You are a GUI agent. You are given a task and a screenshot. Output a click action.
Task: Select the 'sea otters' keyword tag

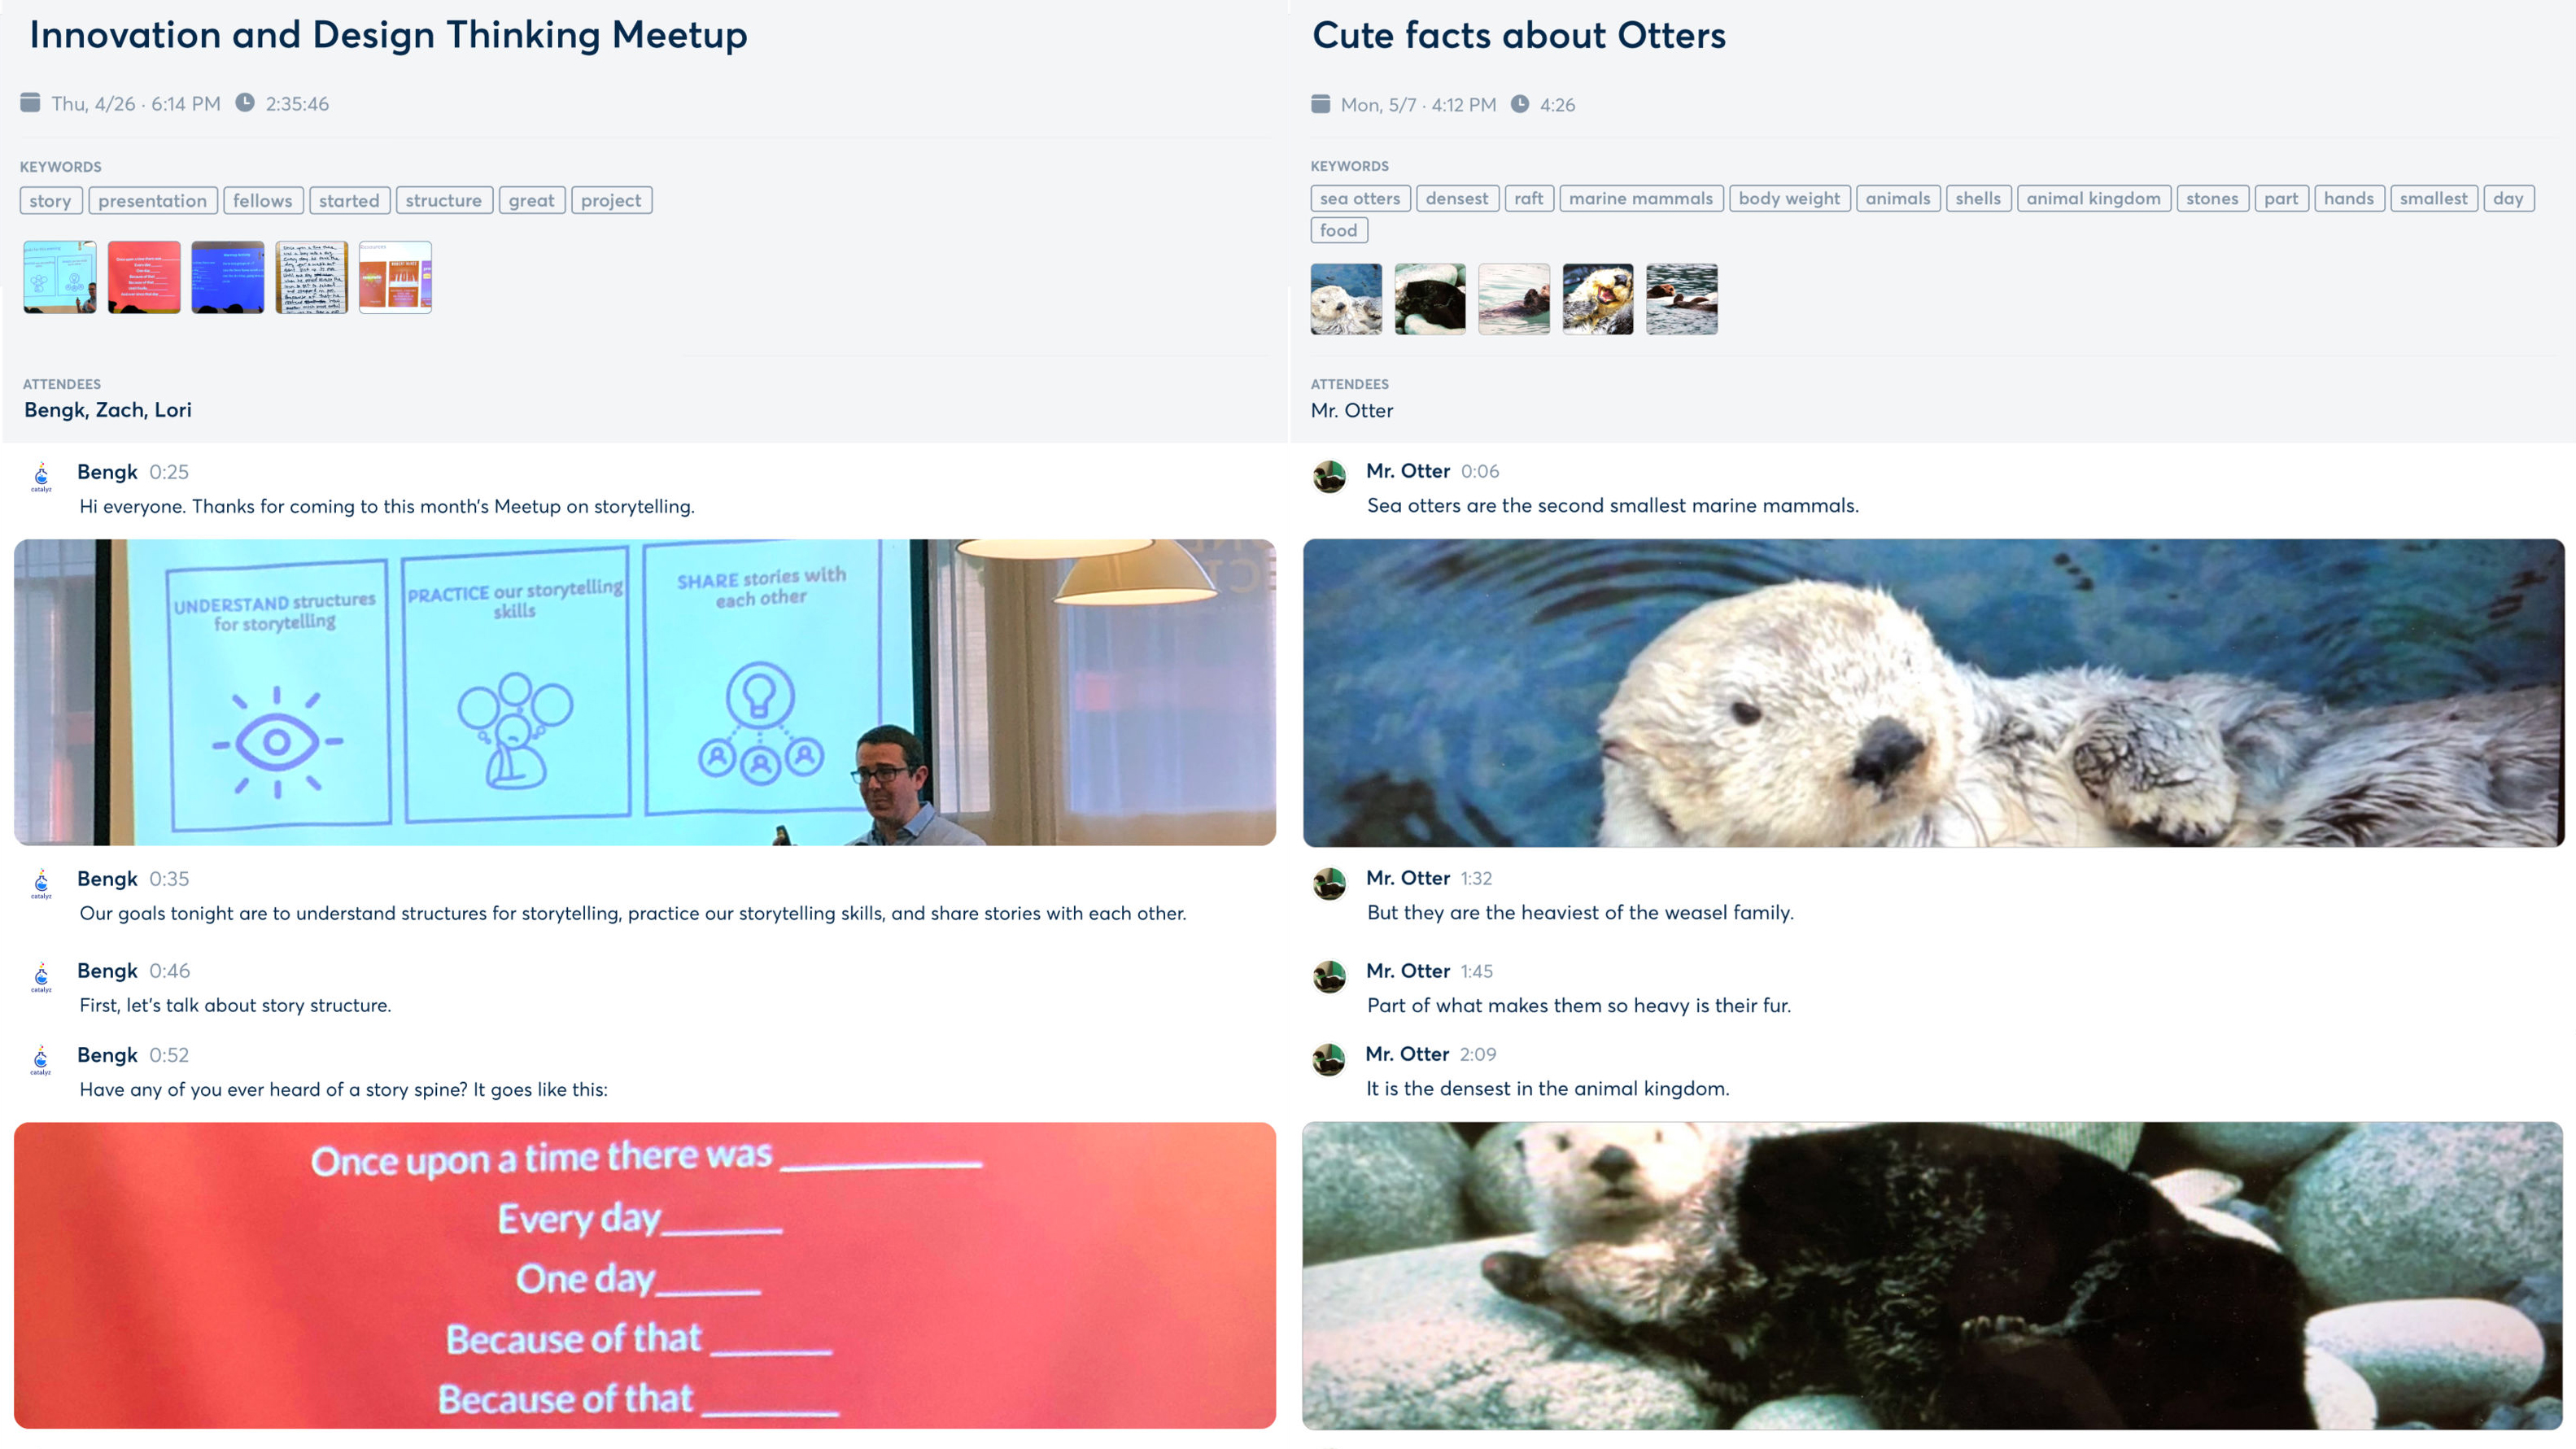pos(1359,196)
